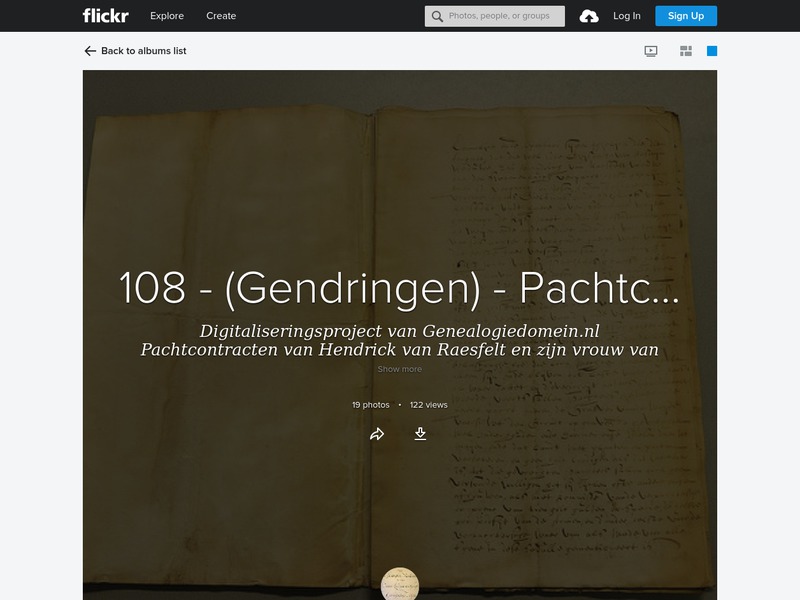Screen dimensions: 800x600
Task: Share this album using the arrow icon
Action: click(376, 434)
